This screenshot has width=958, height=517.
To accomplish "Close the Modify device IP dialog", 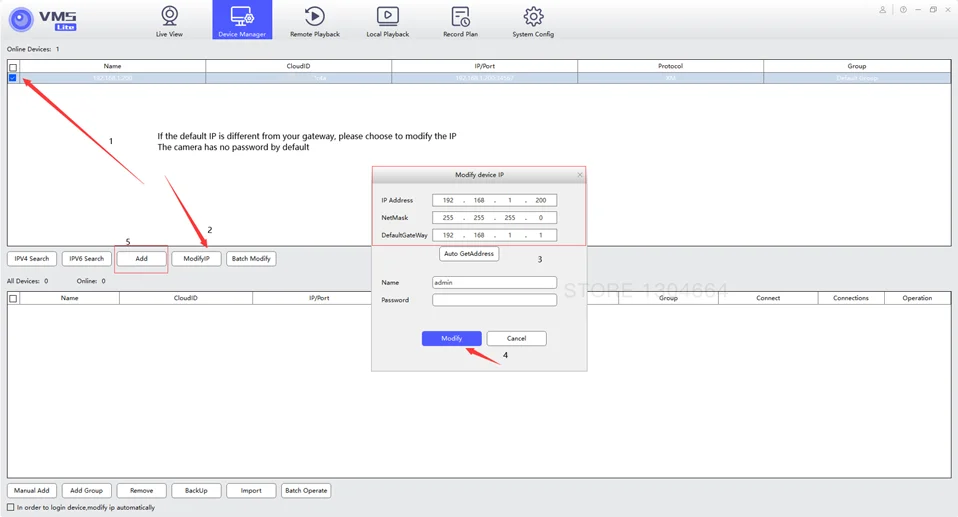I will [580, 175].
